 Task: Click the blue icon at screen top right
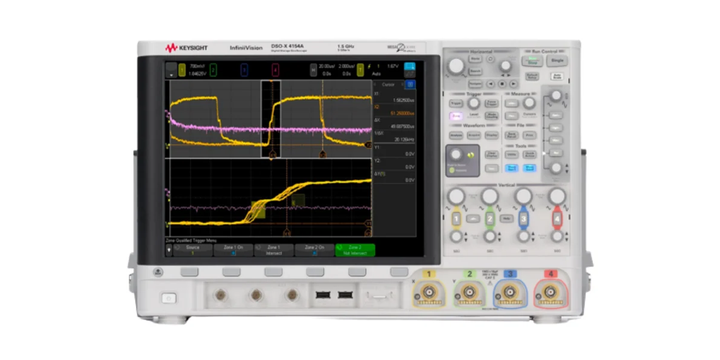click(410, 67)
